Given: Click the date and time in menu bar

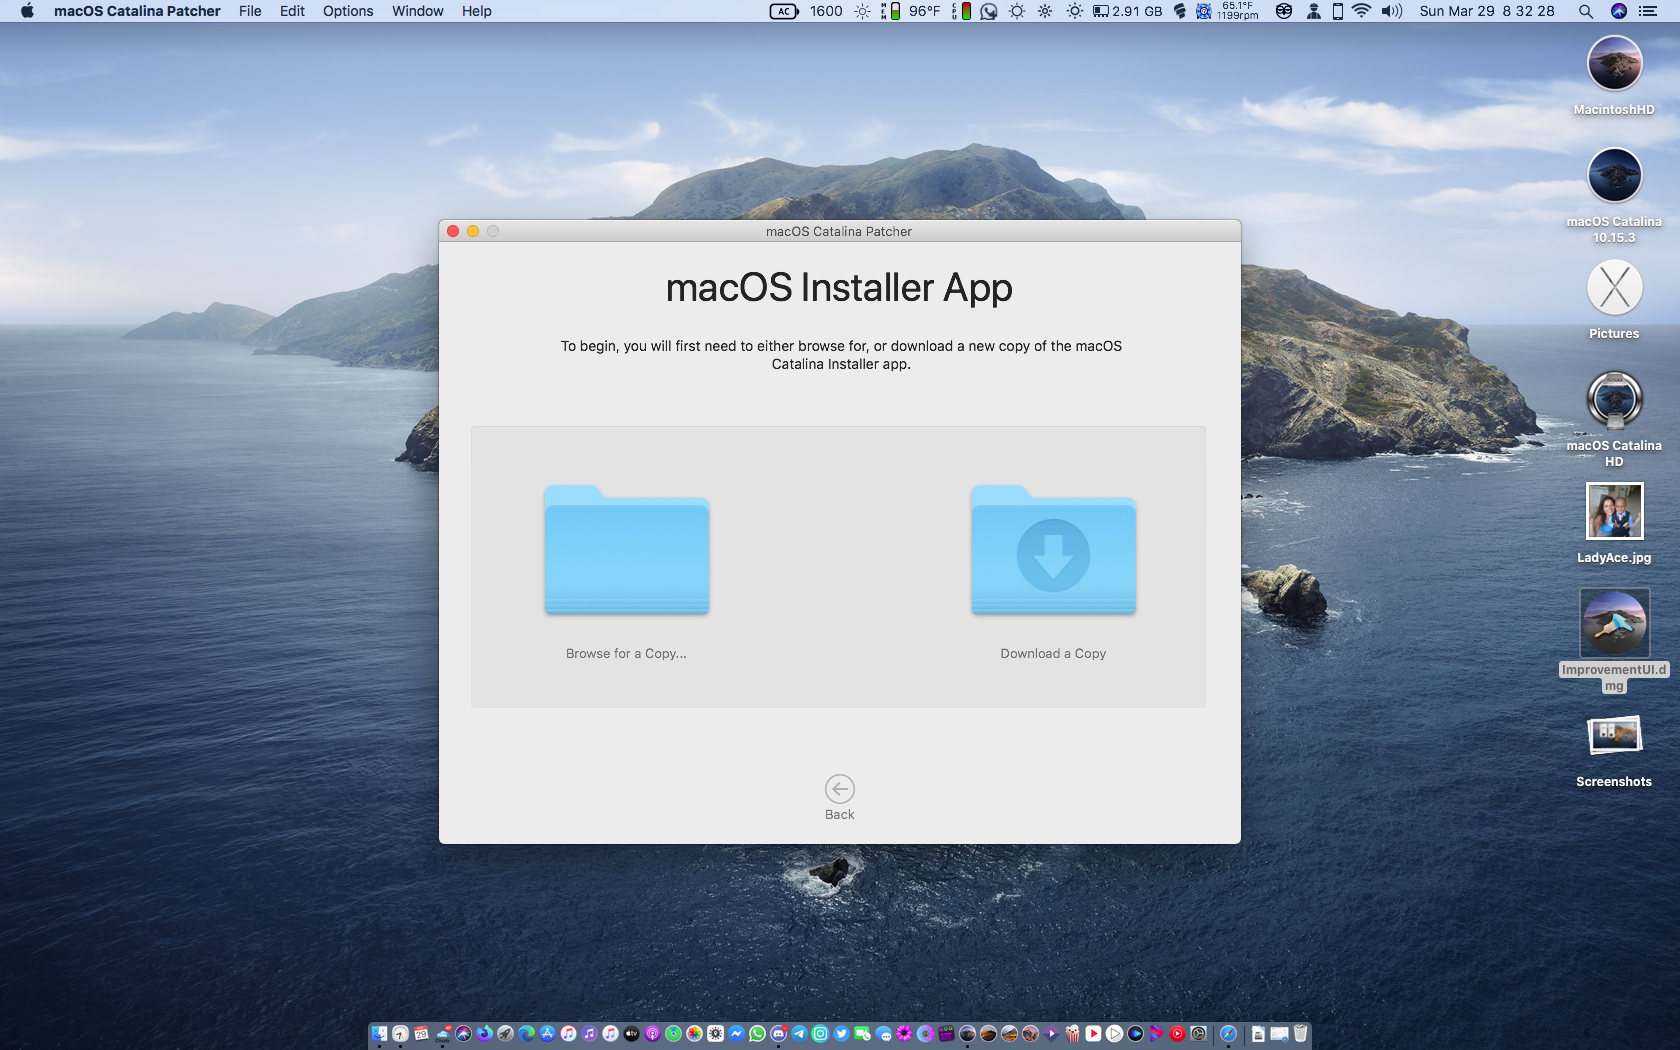Looking at the screenshot, I should pyautogui.click(x=1487, y=11).
